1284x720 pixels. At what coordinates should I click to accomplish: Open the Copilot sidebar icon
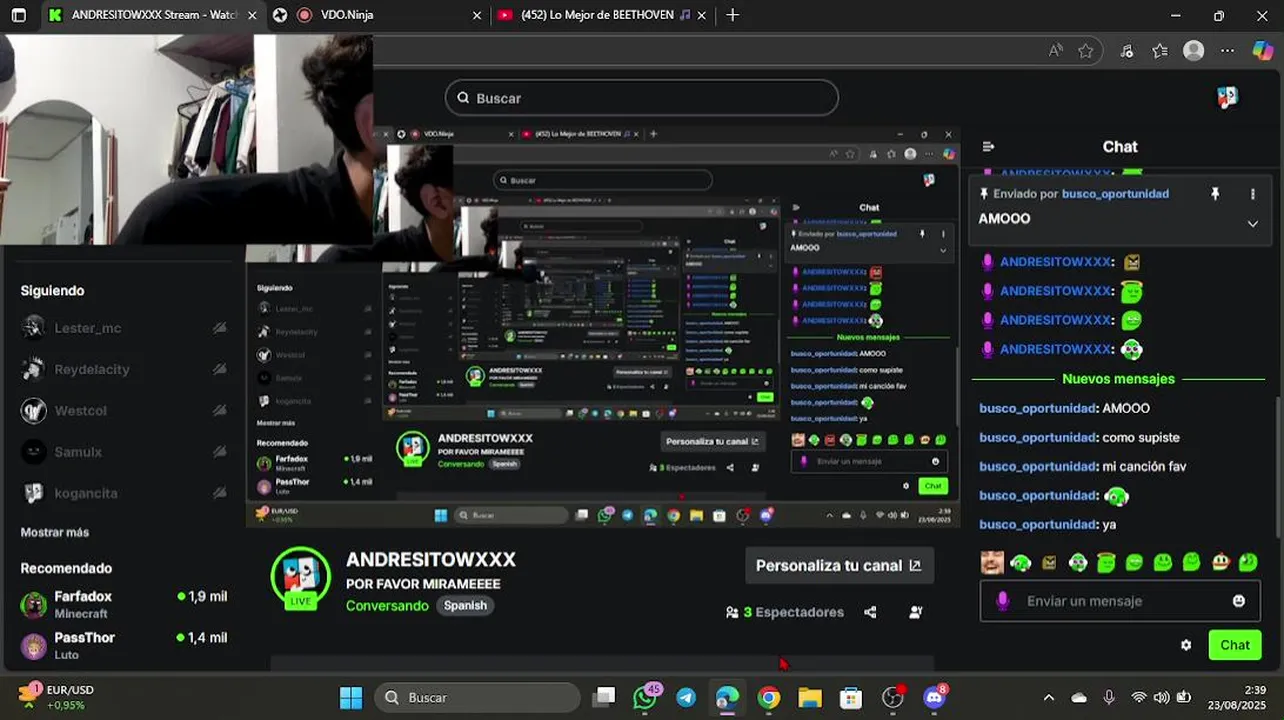[x=1263, y=51]
